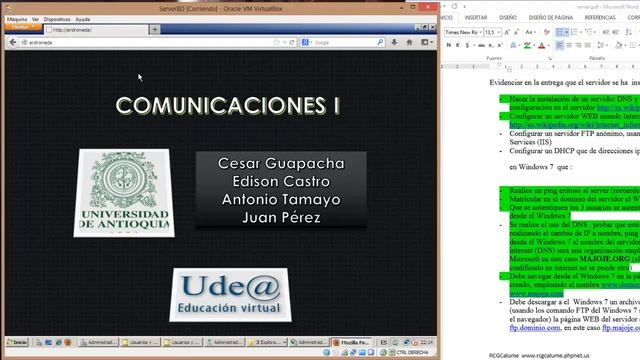
Task: Open font size dropdown 13,5
Action: [499, 32]
